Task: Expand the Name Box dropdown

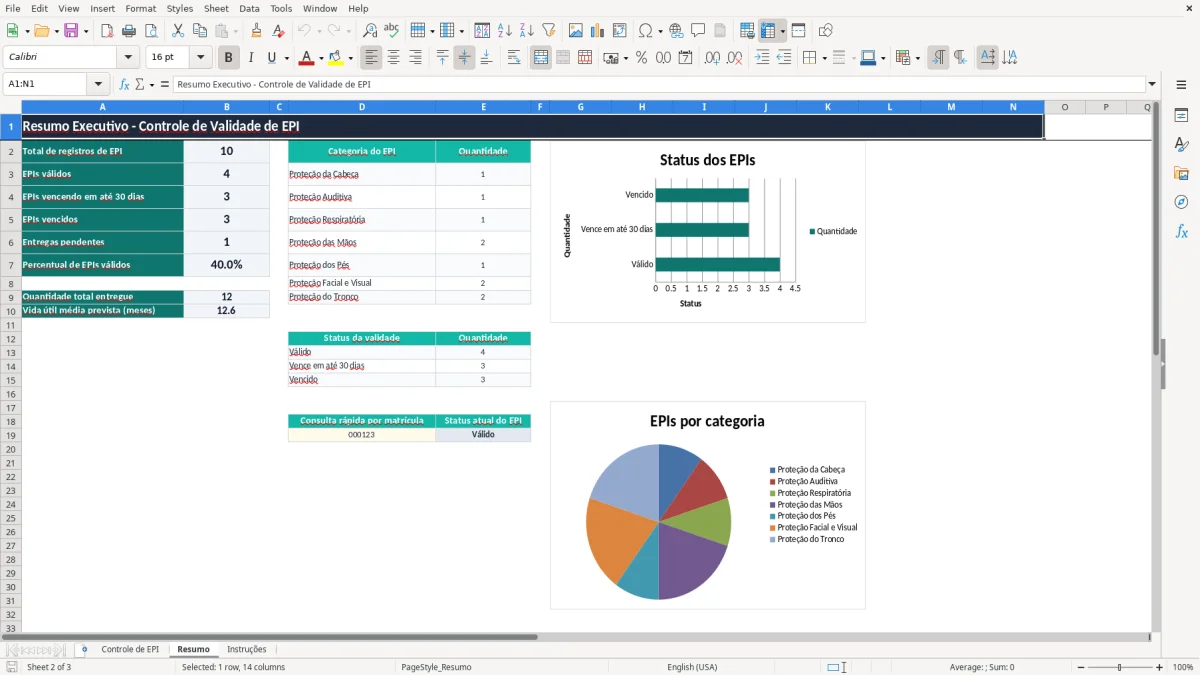Action: tap(98, 84)
